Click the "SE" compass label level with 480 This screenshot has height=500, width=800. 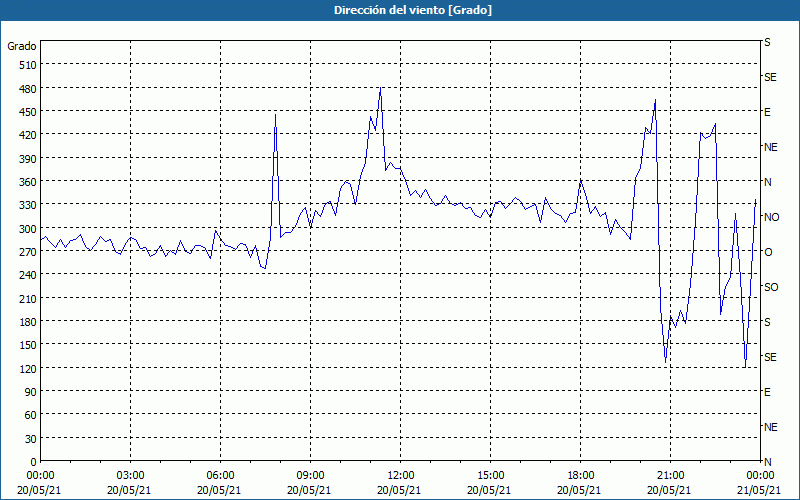pos(770,77)
